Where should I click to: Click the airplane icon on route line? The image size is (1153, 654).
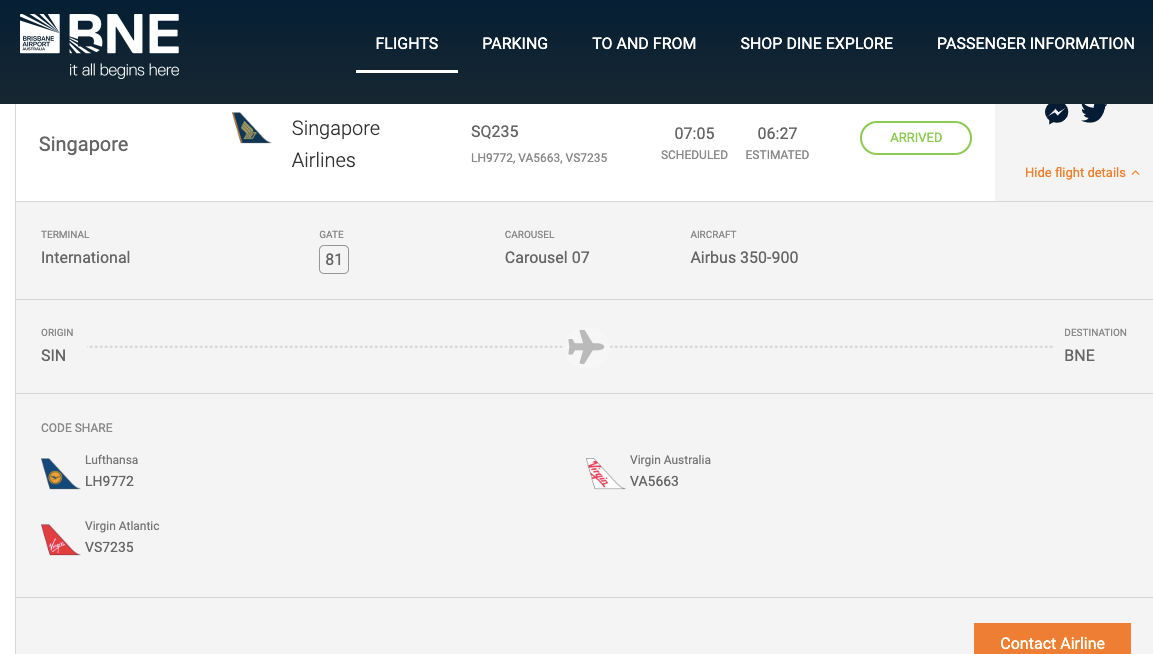(x=586, y=347)
